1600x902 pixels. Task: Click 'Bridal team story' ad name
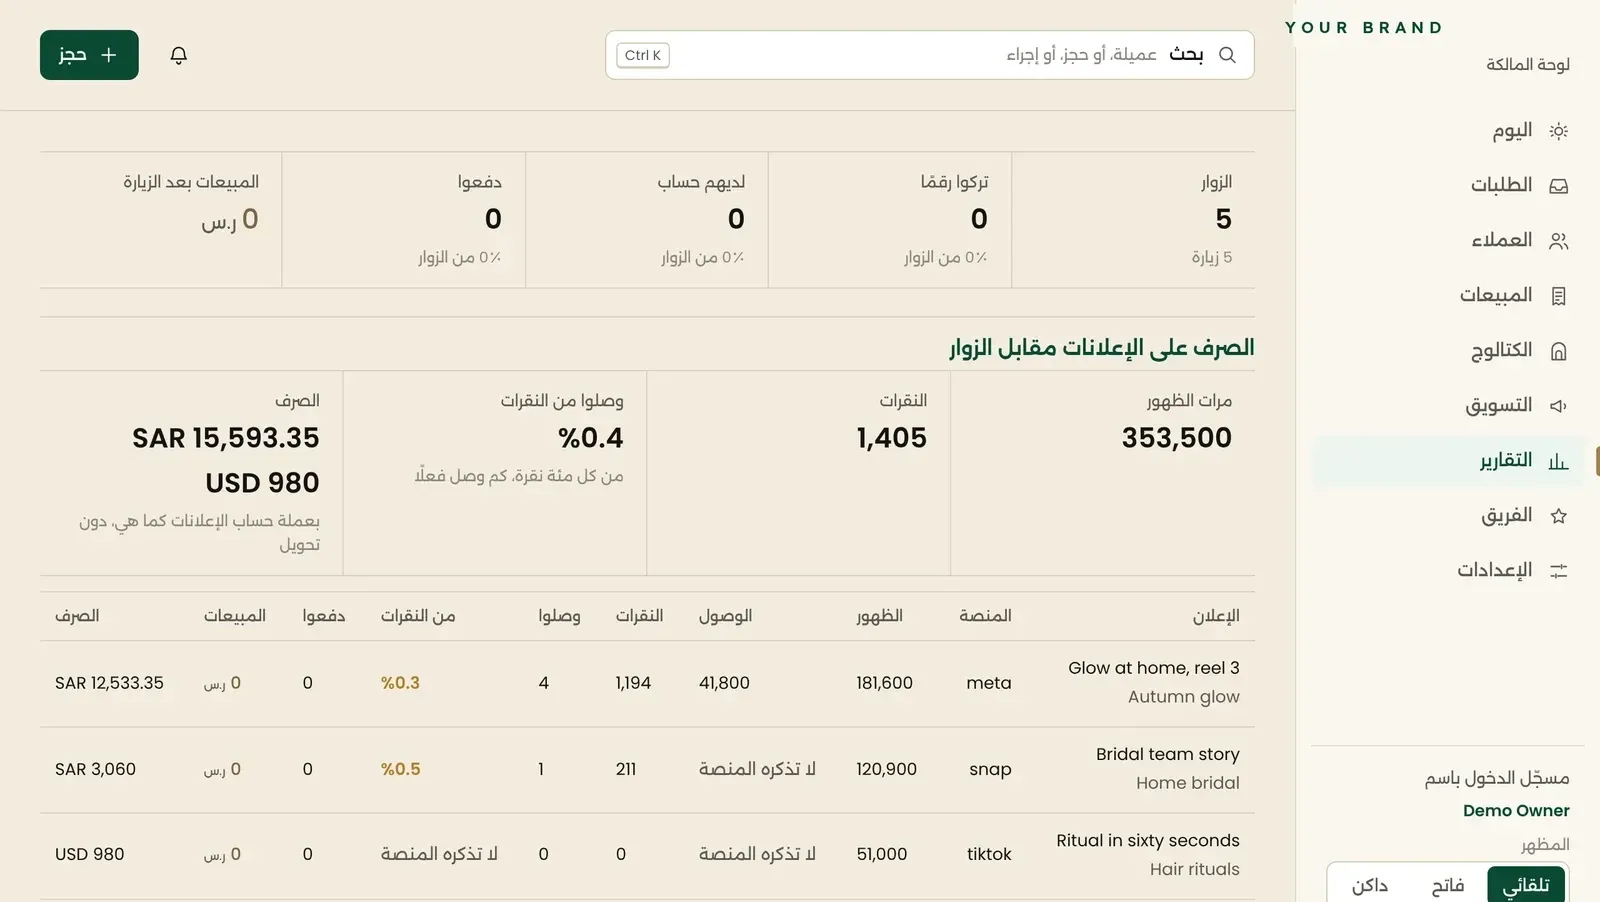pyautogui.click(x=1168, y=754)
